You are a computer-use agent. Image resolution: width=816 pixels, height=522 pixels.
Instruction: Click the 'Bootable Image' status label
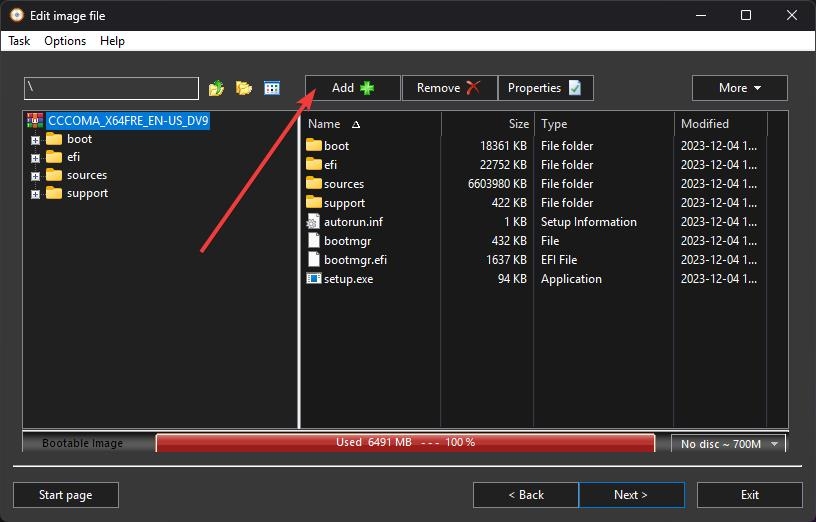[83, 443]
